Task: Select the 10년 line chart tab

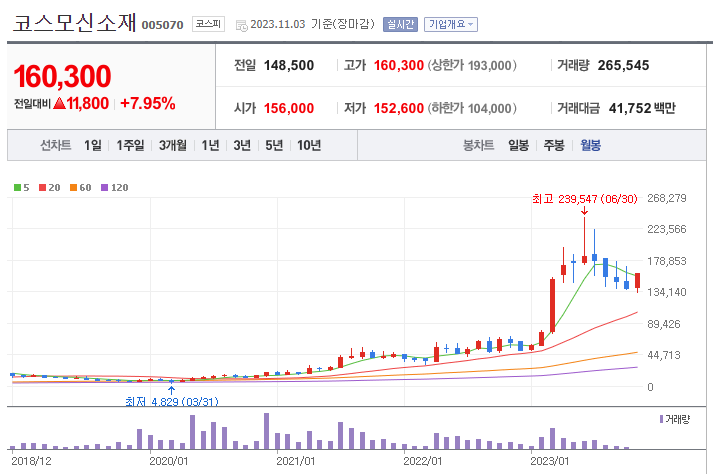Action: point(309,146)
